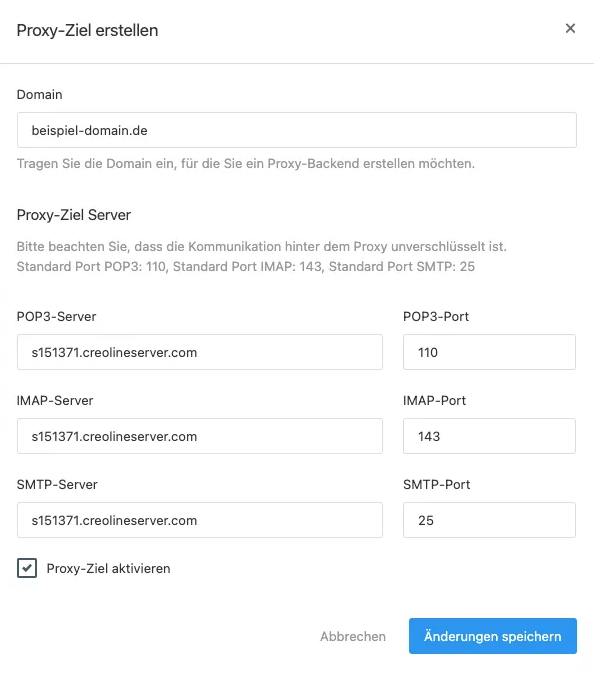Save using Änderungen speichern button
This screenshot has height=673, width=594.
tap(493, 636)
